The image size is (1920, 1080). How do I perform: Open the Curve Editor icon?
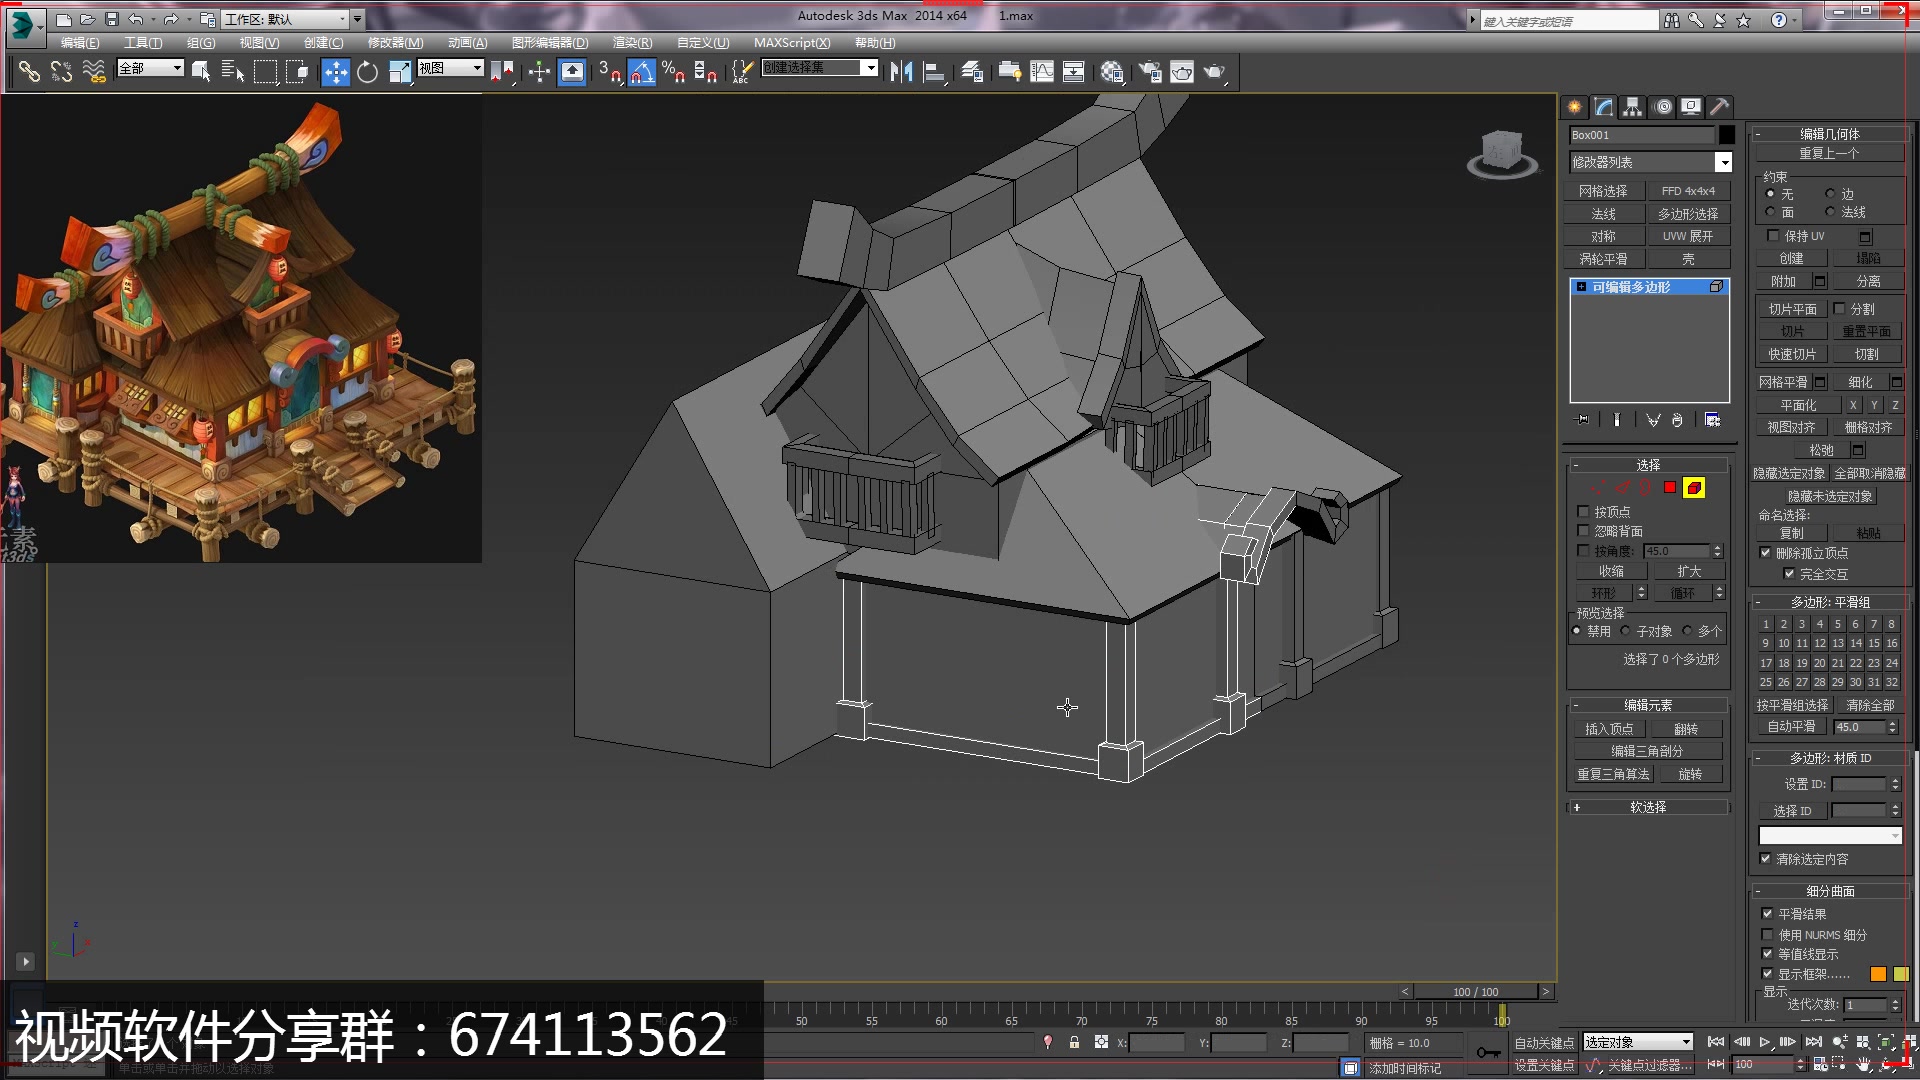coord(1042,71)
